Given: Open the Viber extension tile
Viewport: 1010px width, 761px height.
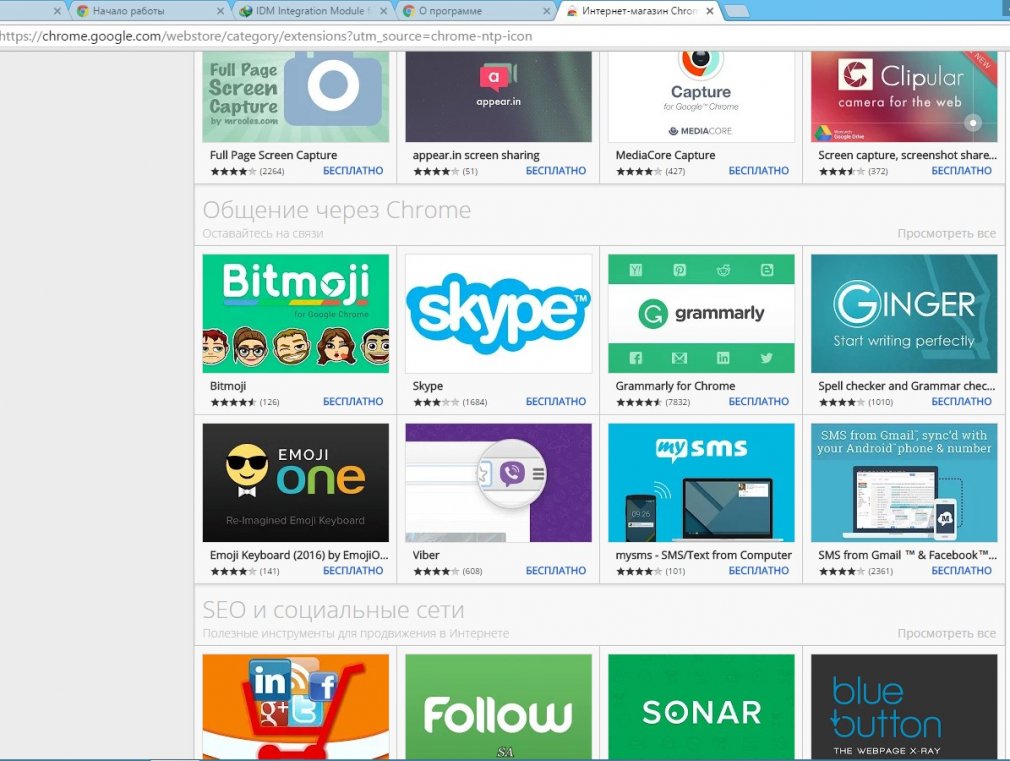Looking at the screenshot, I should (x=498, y=483).
